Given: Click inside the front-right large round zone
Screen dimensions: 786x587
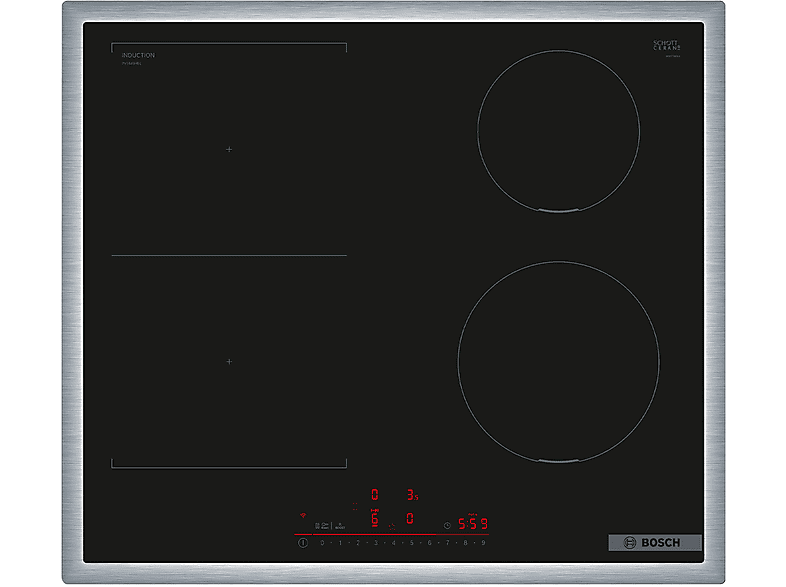Looking at the screenshot, I should click(558, 362).
